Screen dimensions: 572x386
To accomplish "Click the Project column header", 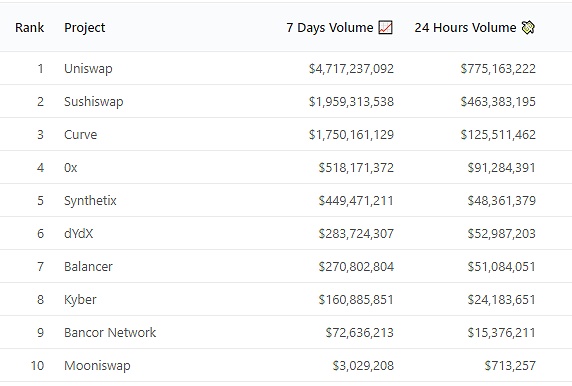I will [85, 28].
